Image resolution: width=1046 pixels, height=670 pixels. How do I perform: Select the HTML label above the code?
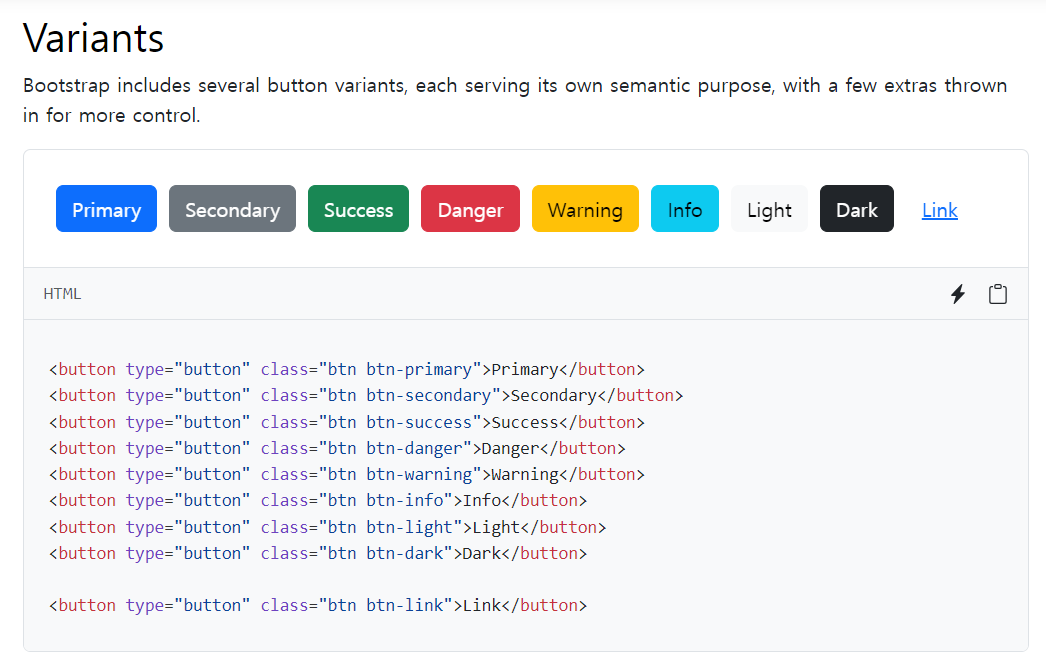[62, 294]
